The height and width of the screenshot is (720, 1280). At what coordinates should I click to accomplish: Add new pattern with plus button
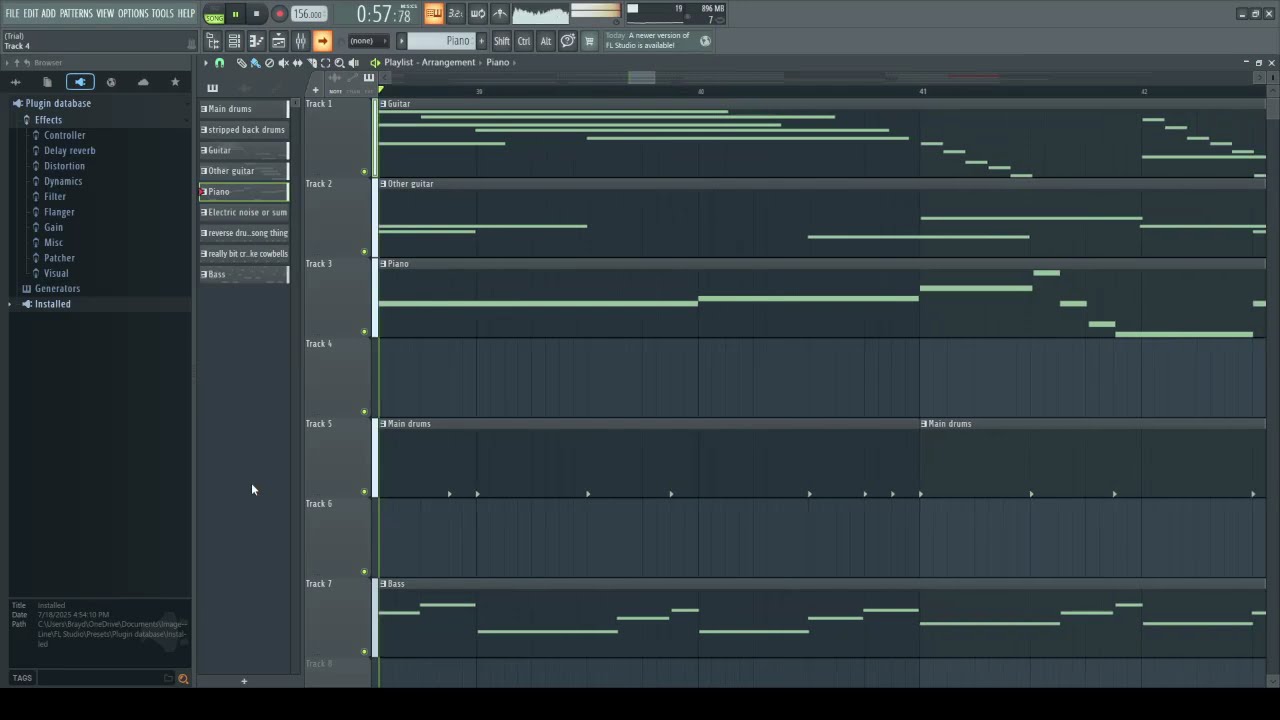(x=481, y=40)
